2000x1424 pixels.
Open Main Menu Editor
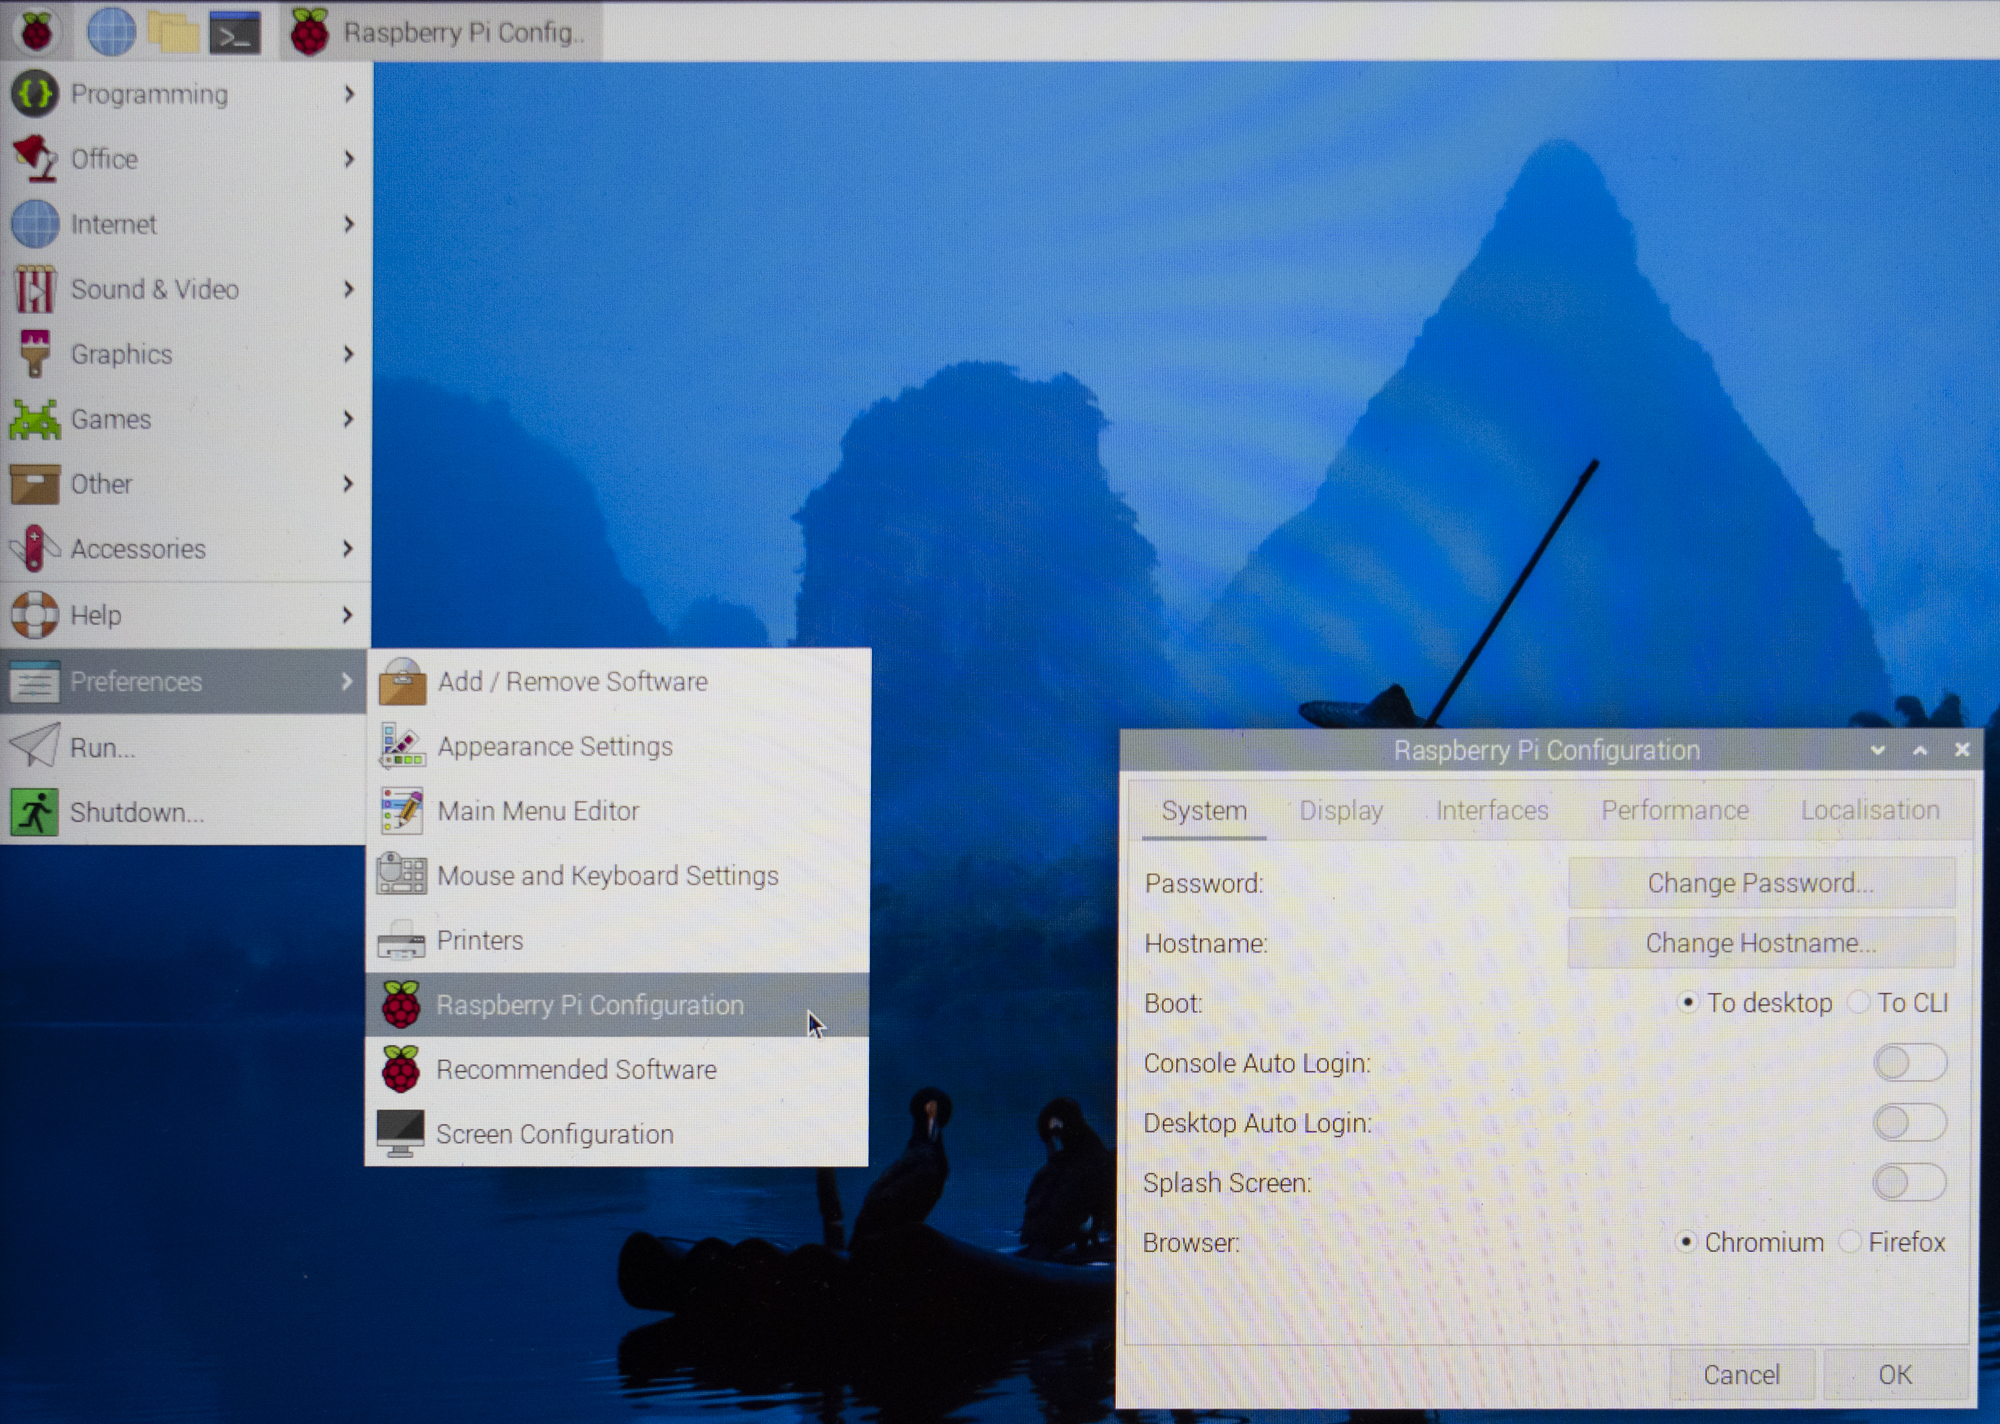[537, 811]
